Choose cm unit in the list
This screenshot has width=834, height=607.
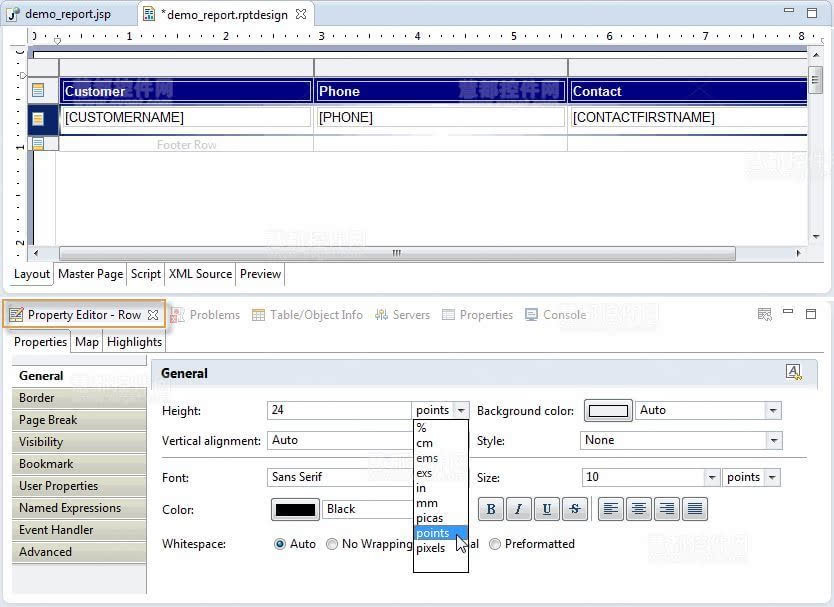click(x=440, y=443)
